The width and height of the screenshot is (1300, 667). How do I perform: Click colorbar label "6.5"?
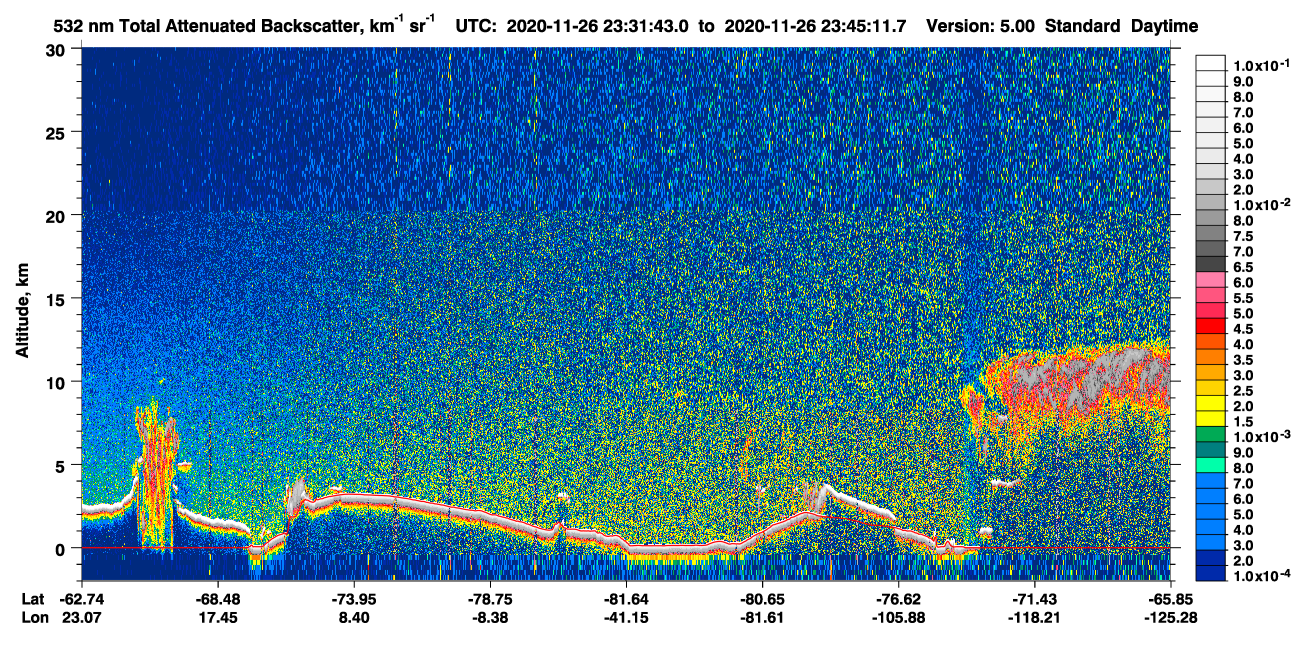tap(1245, 267)
